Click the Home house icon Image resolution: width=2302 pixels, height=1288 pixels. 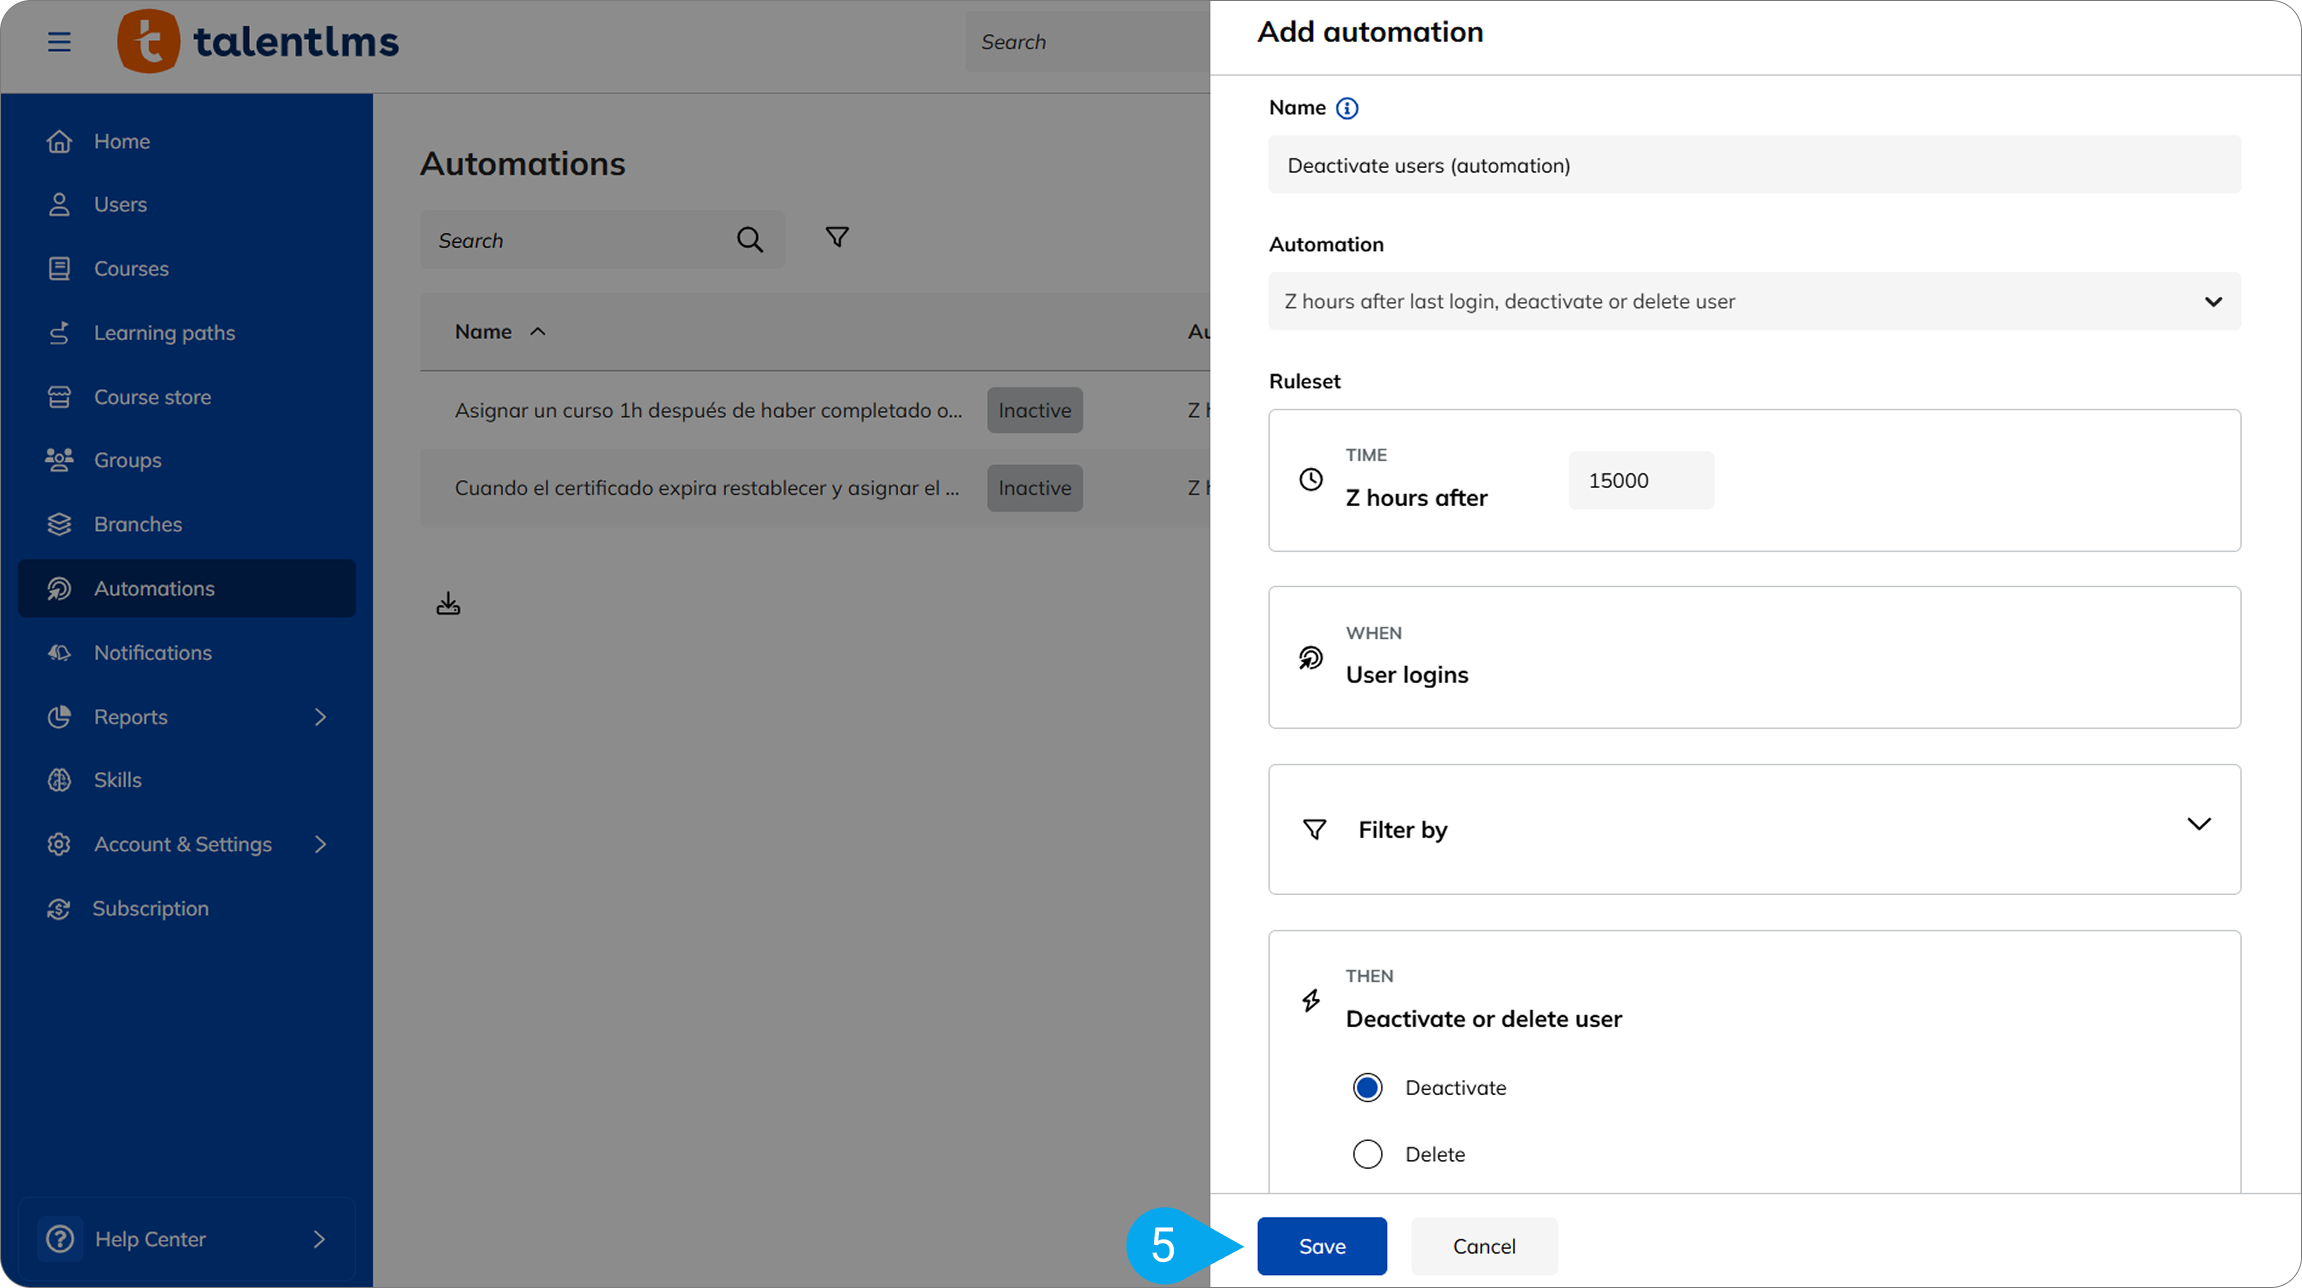point(59,141)
